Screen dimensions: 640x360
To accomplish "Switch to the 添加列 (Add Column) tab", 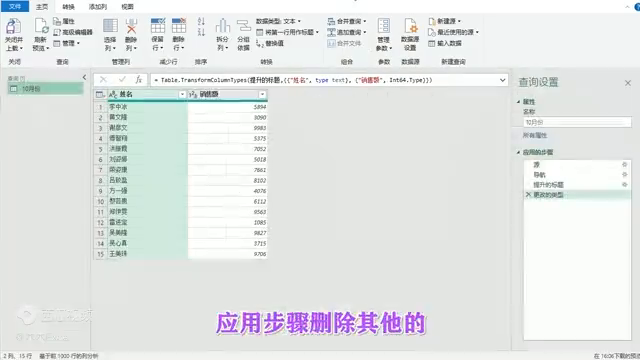I will (x=98, y=7).
